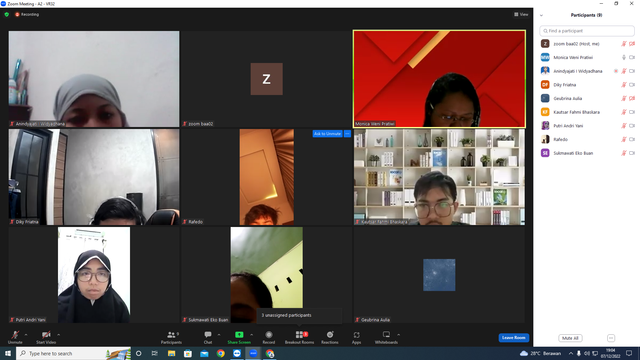
Task: Open Task View on the taskbar
Action: (155, 353)
